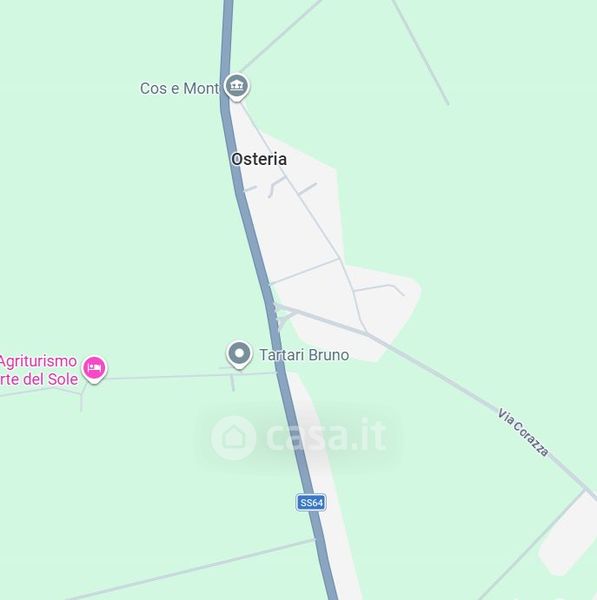
Task: Click the casa.it watermark house logo
Action: (x=233, y=437)
